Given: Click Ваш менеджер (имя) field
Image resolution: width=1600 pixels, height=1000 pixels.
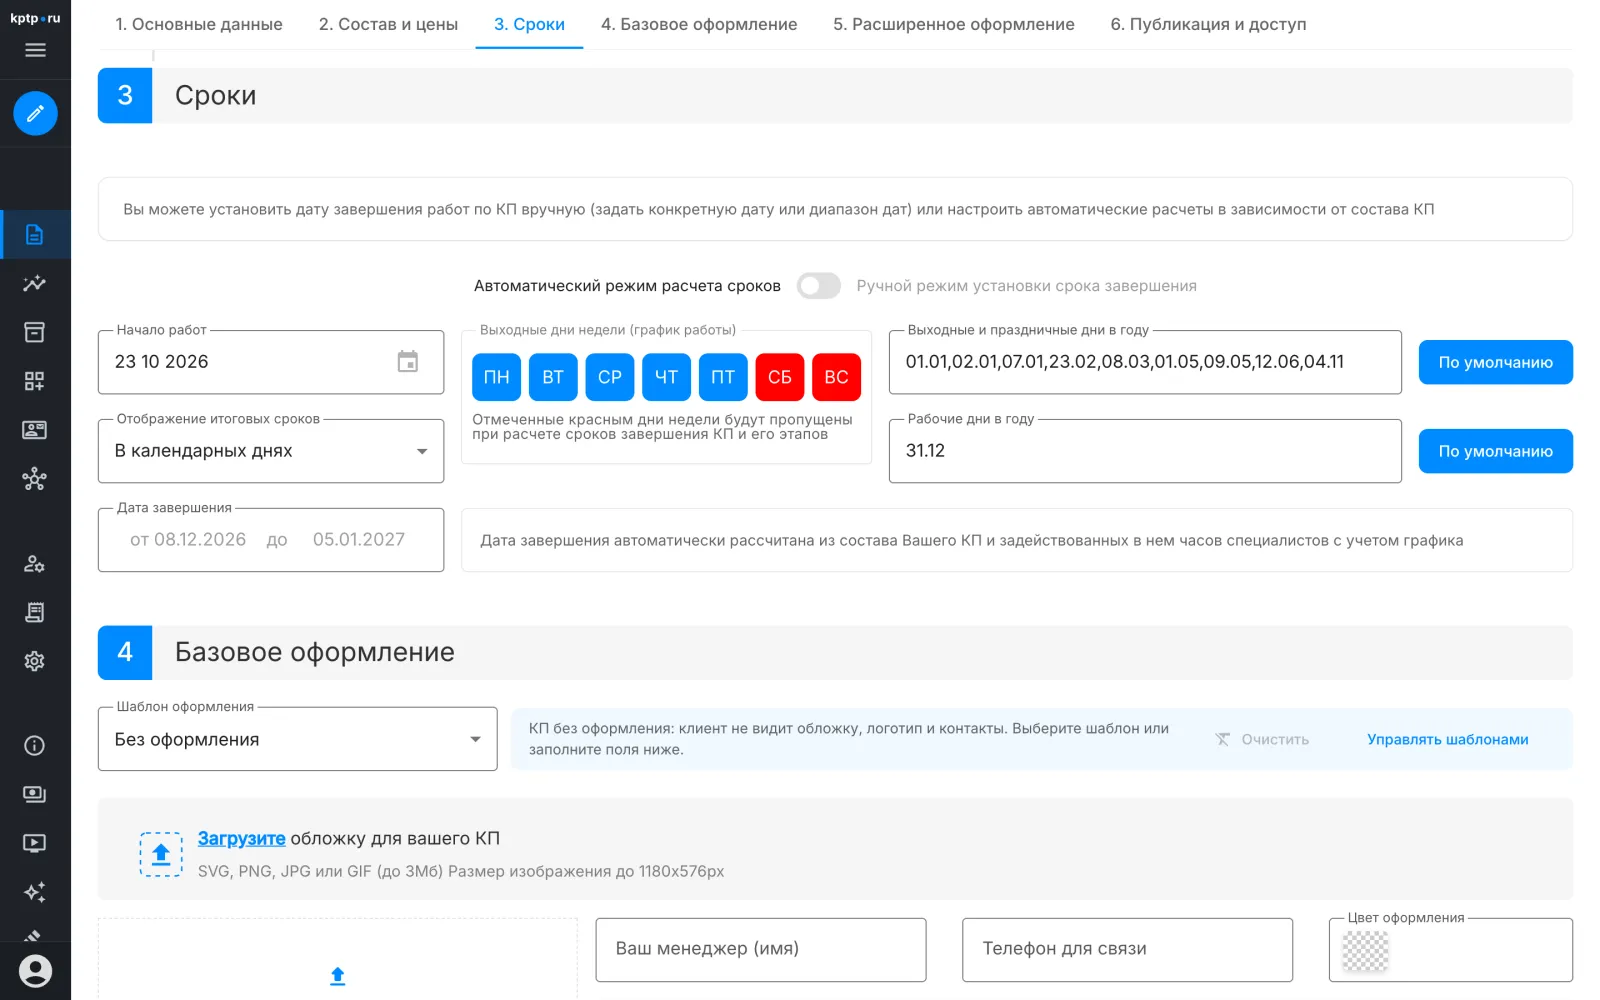Looking at the screenshot, I should coord(761,949).
